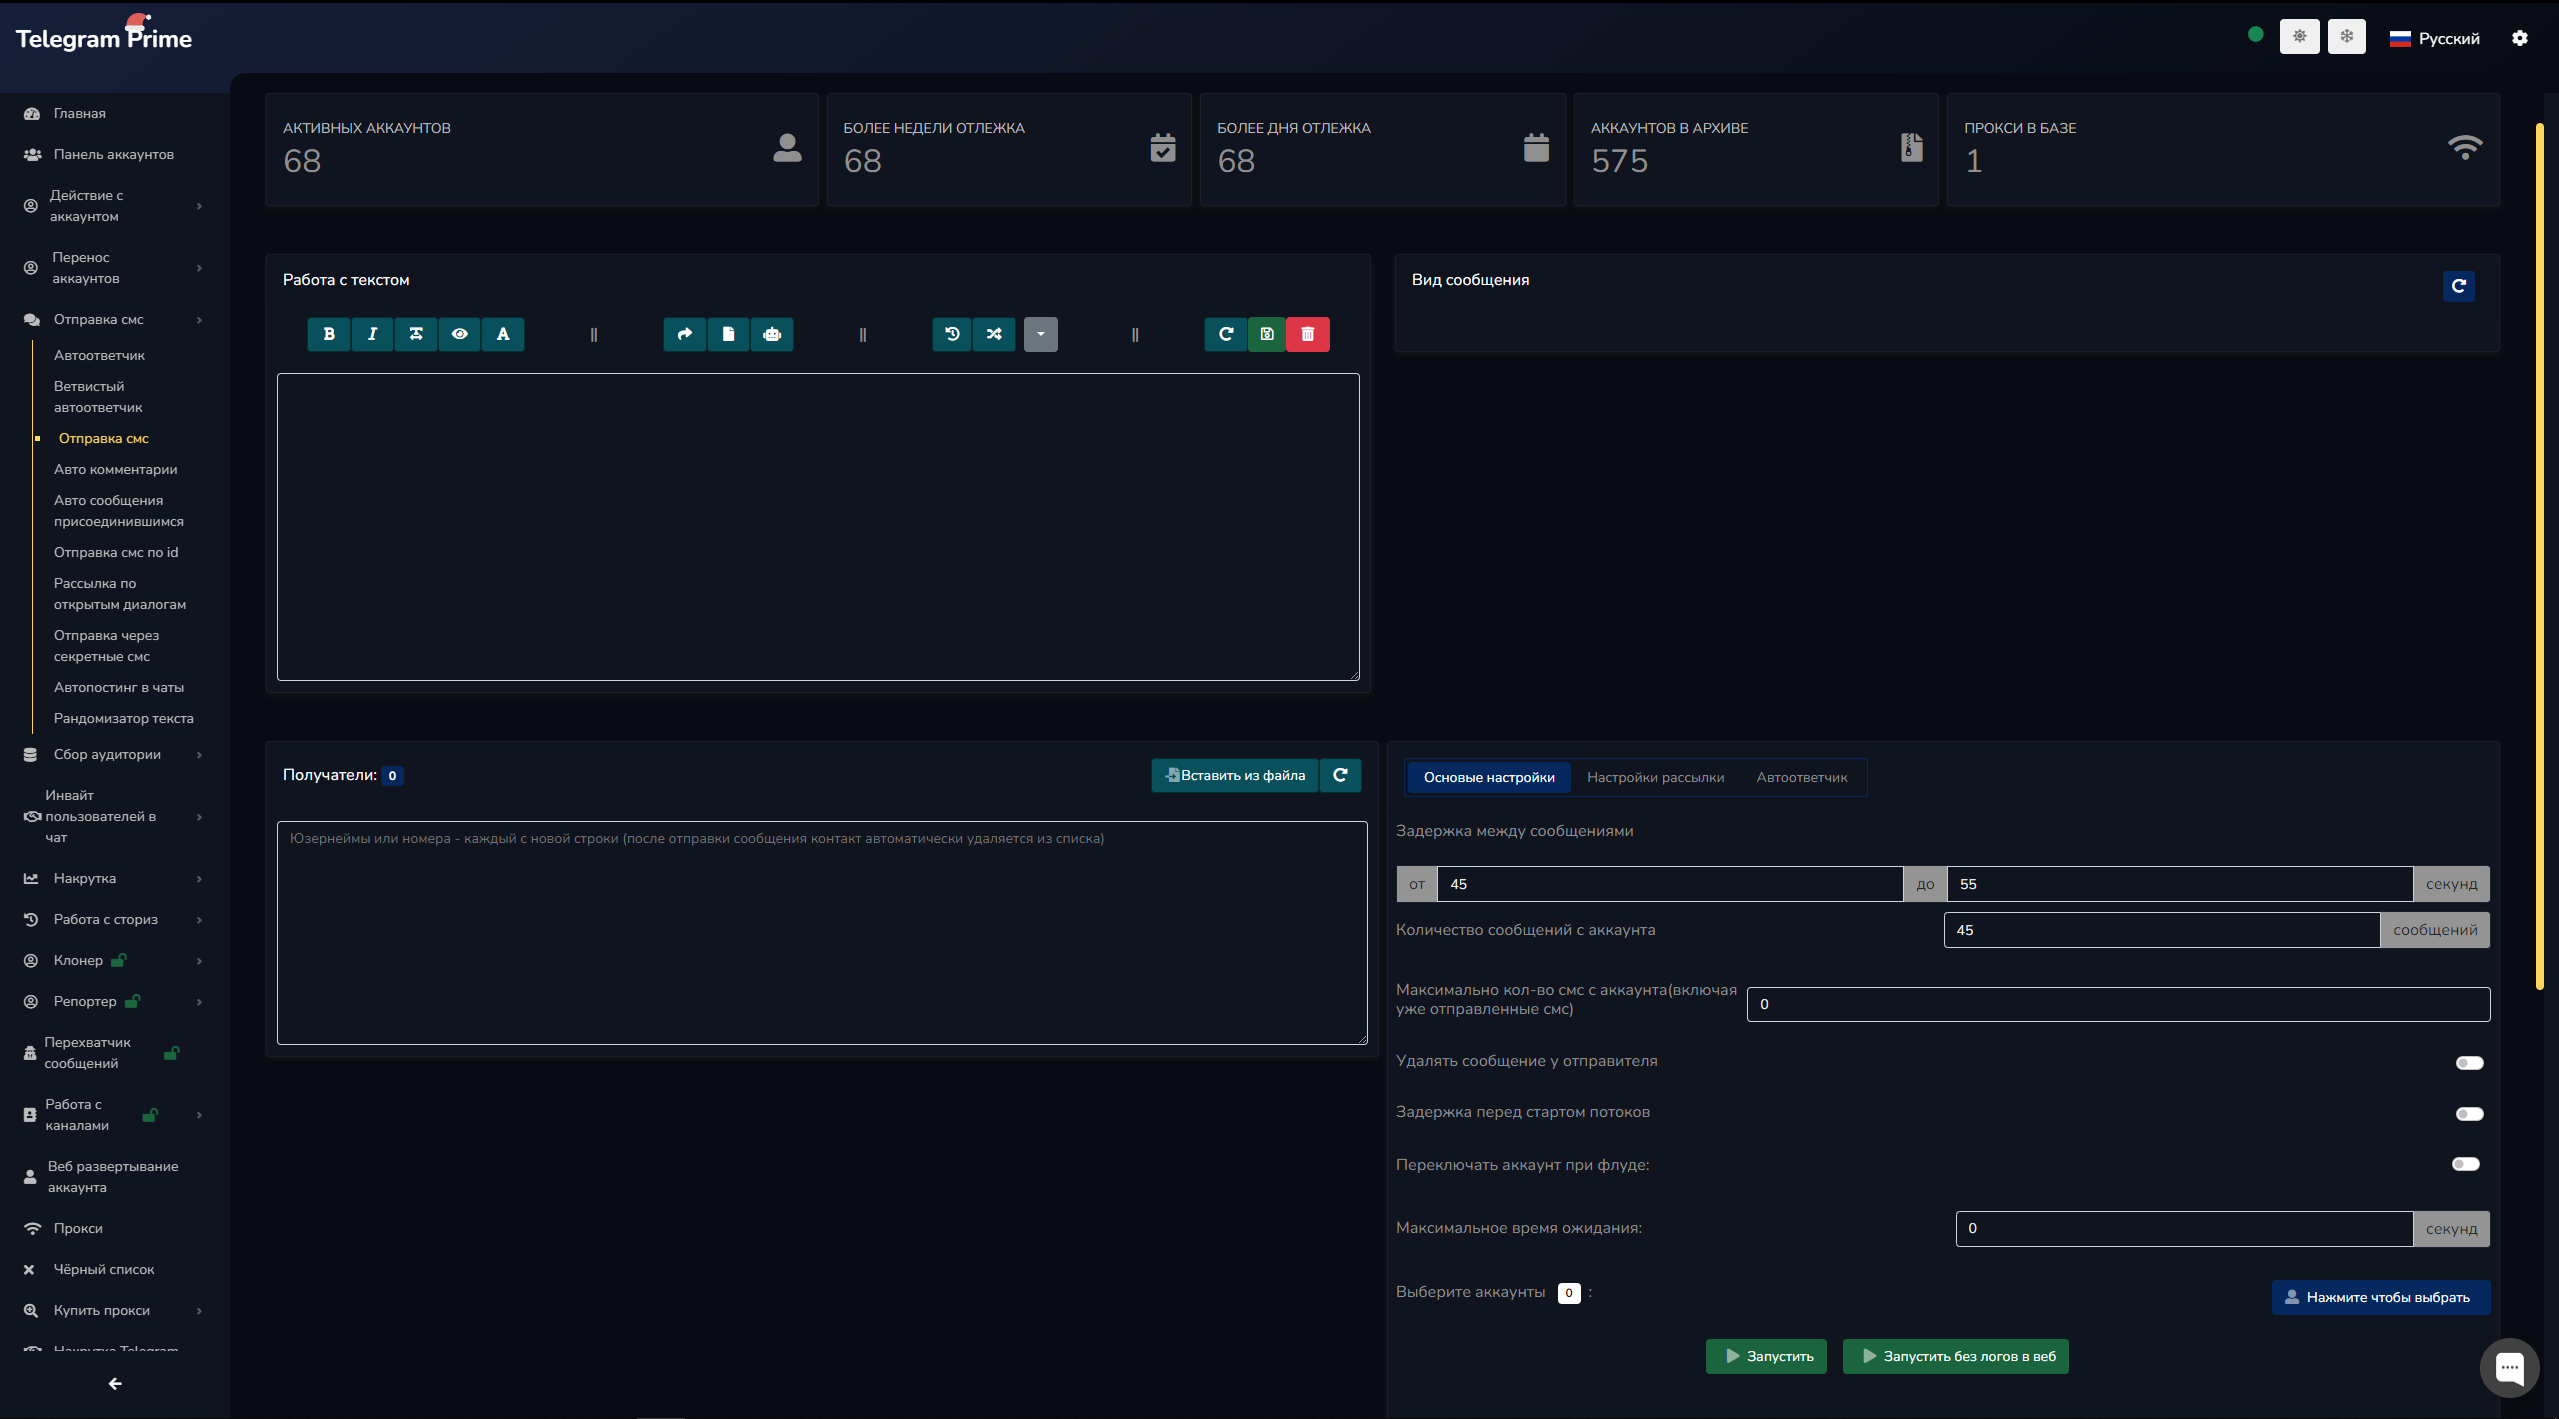The width and height of the screenshot is (2559, 1419).
Task: Click the strikethrough text icon
Action: click(x=416, y=334)
